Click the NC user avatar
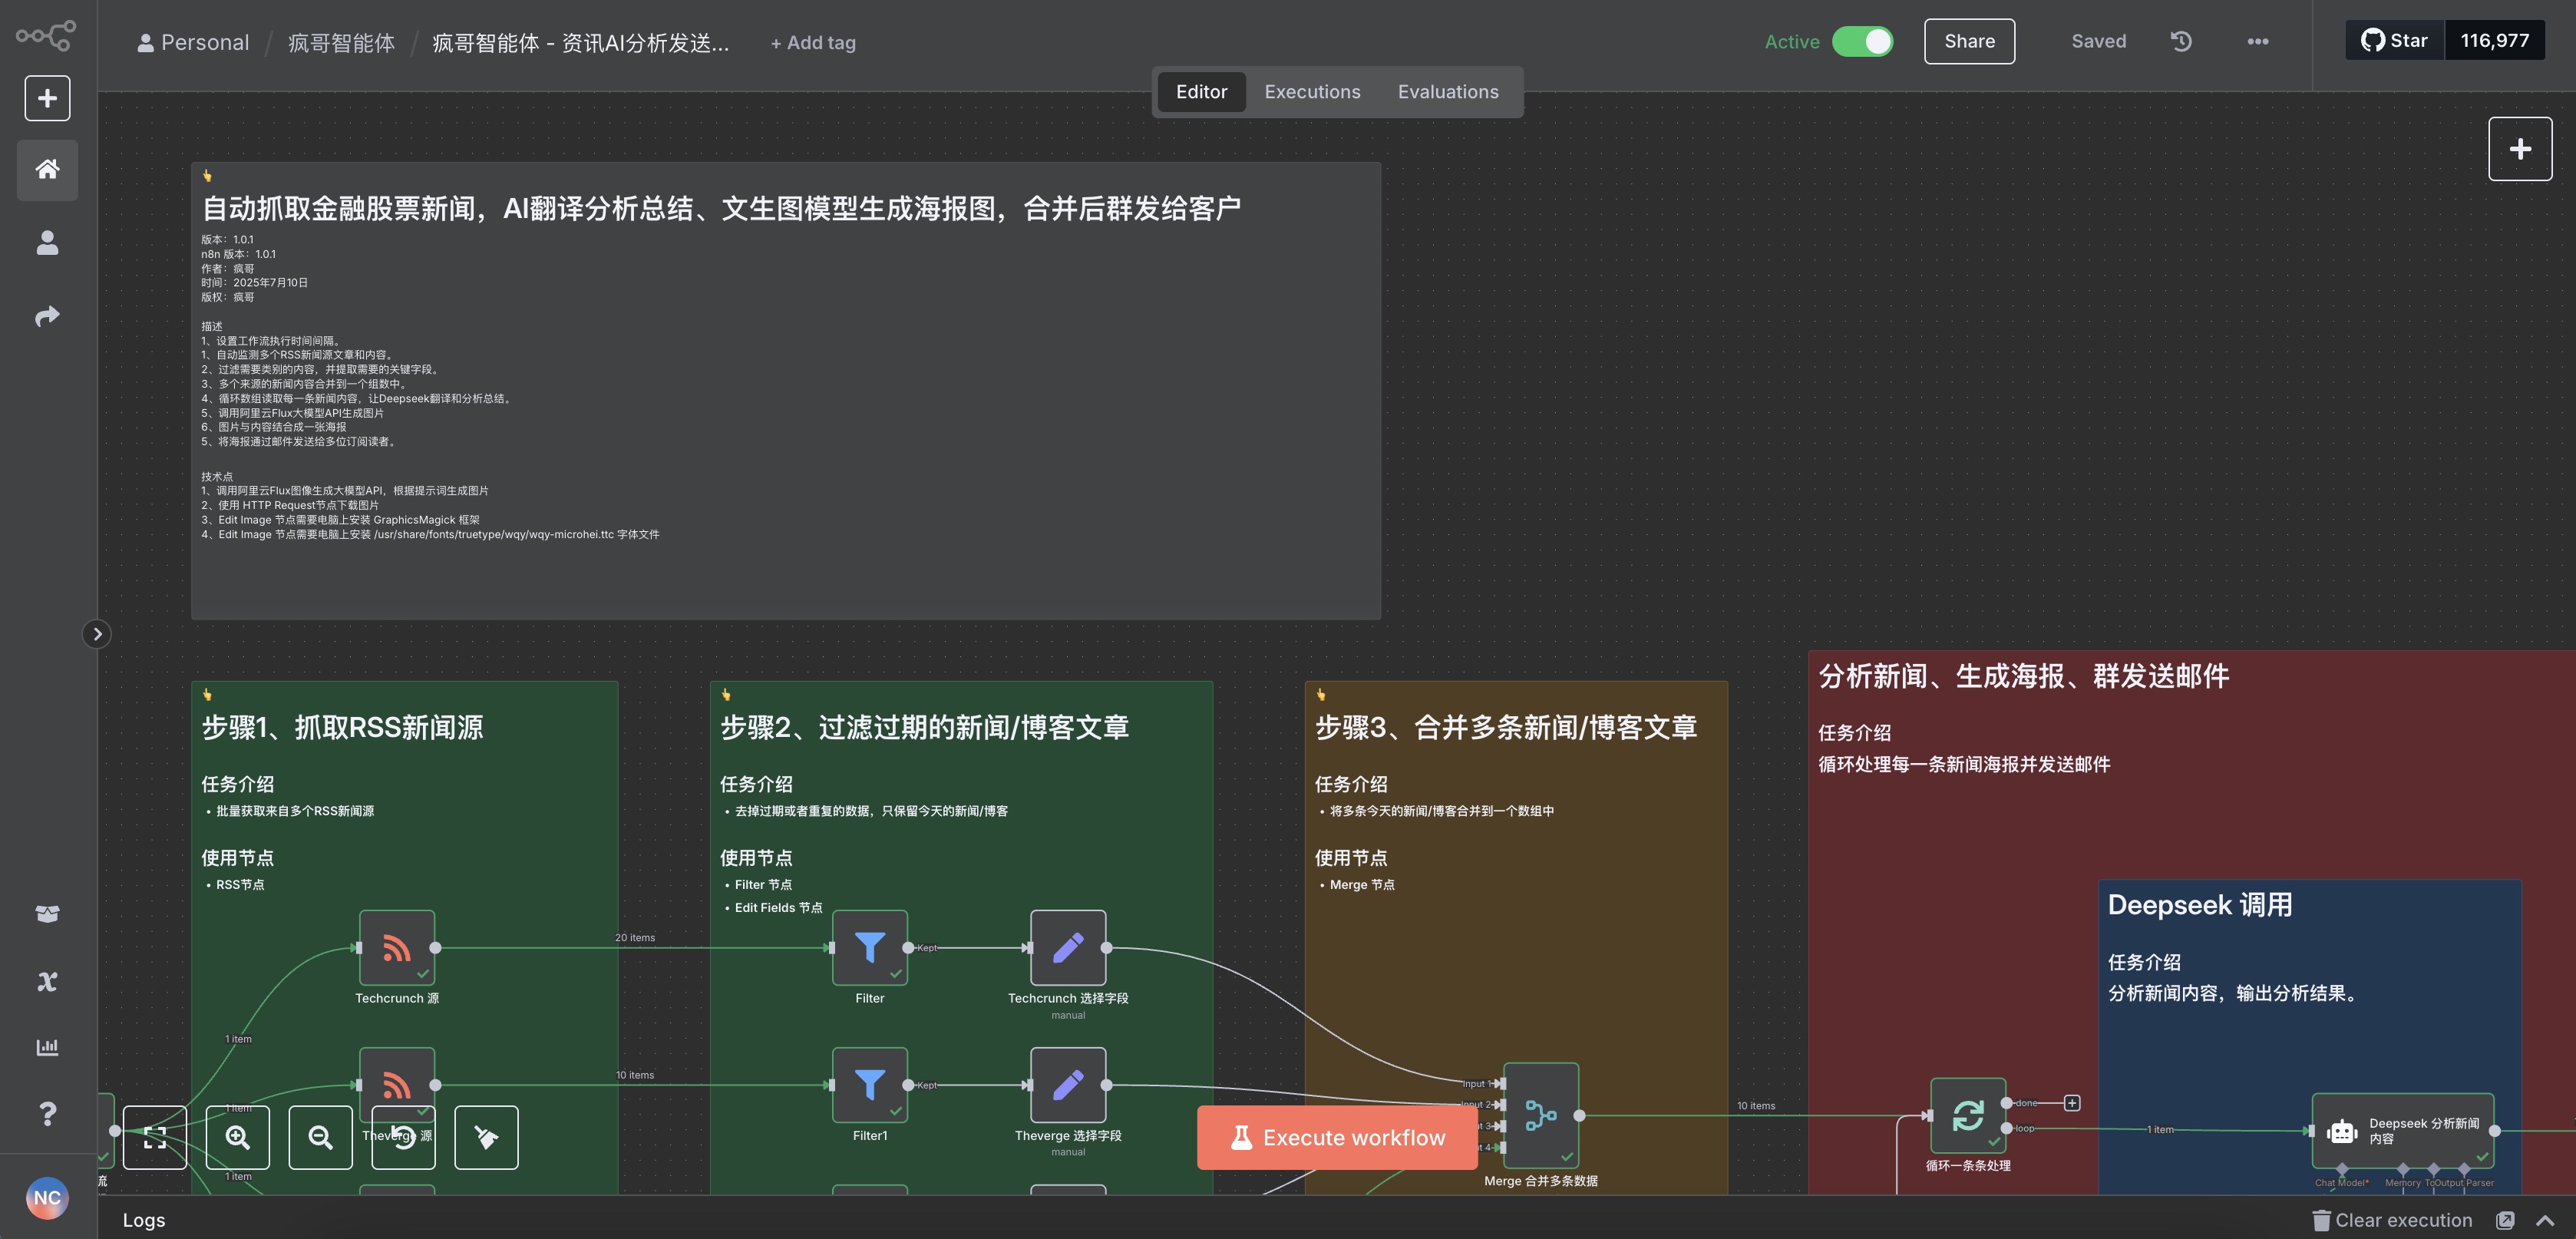This screenshot has height=1239, width=2576. click(47, 1198)
